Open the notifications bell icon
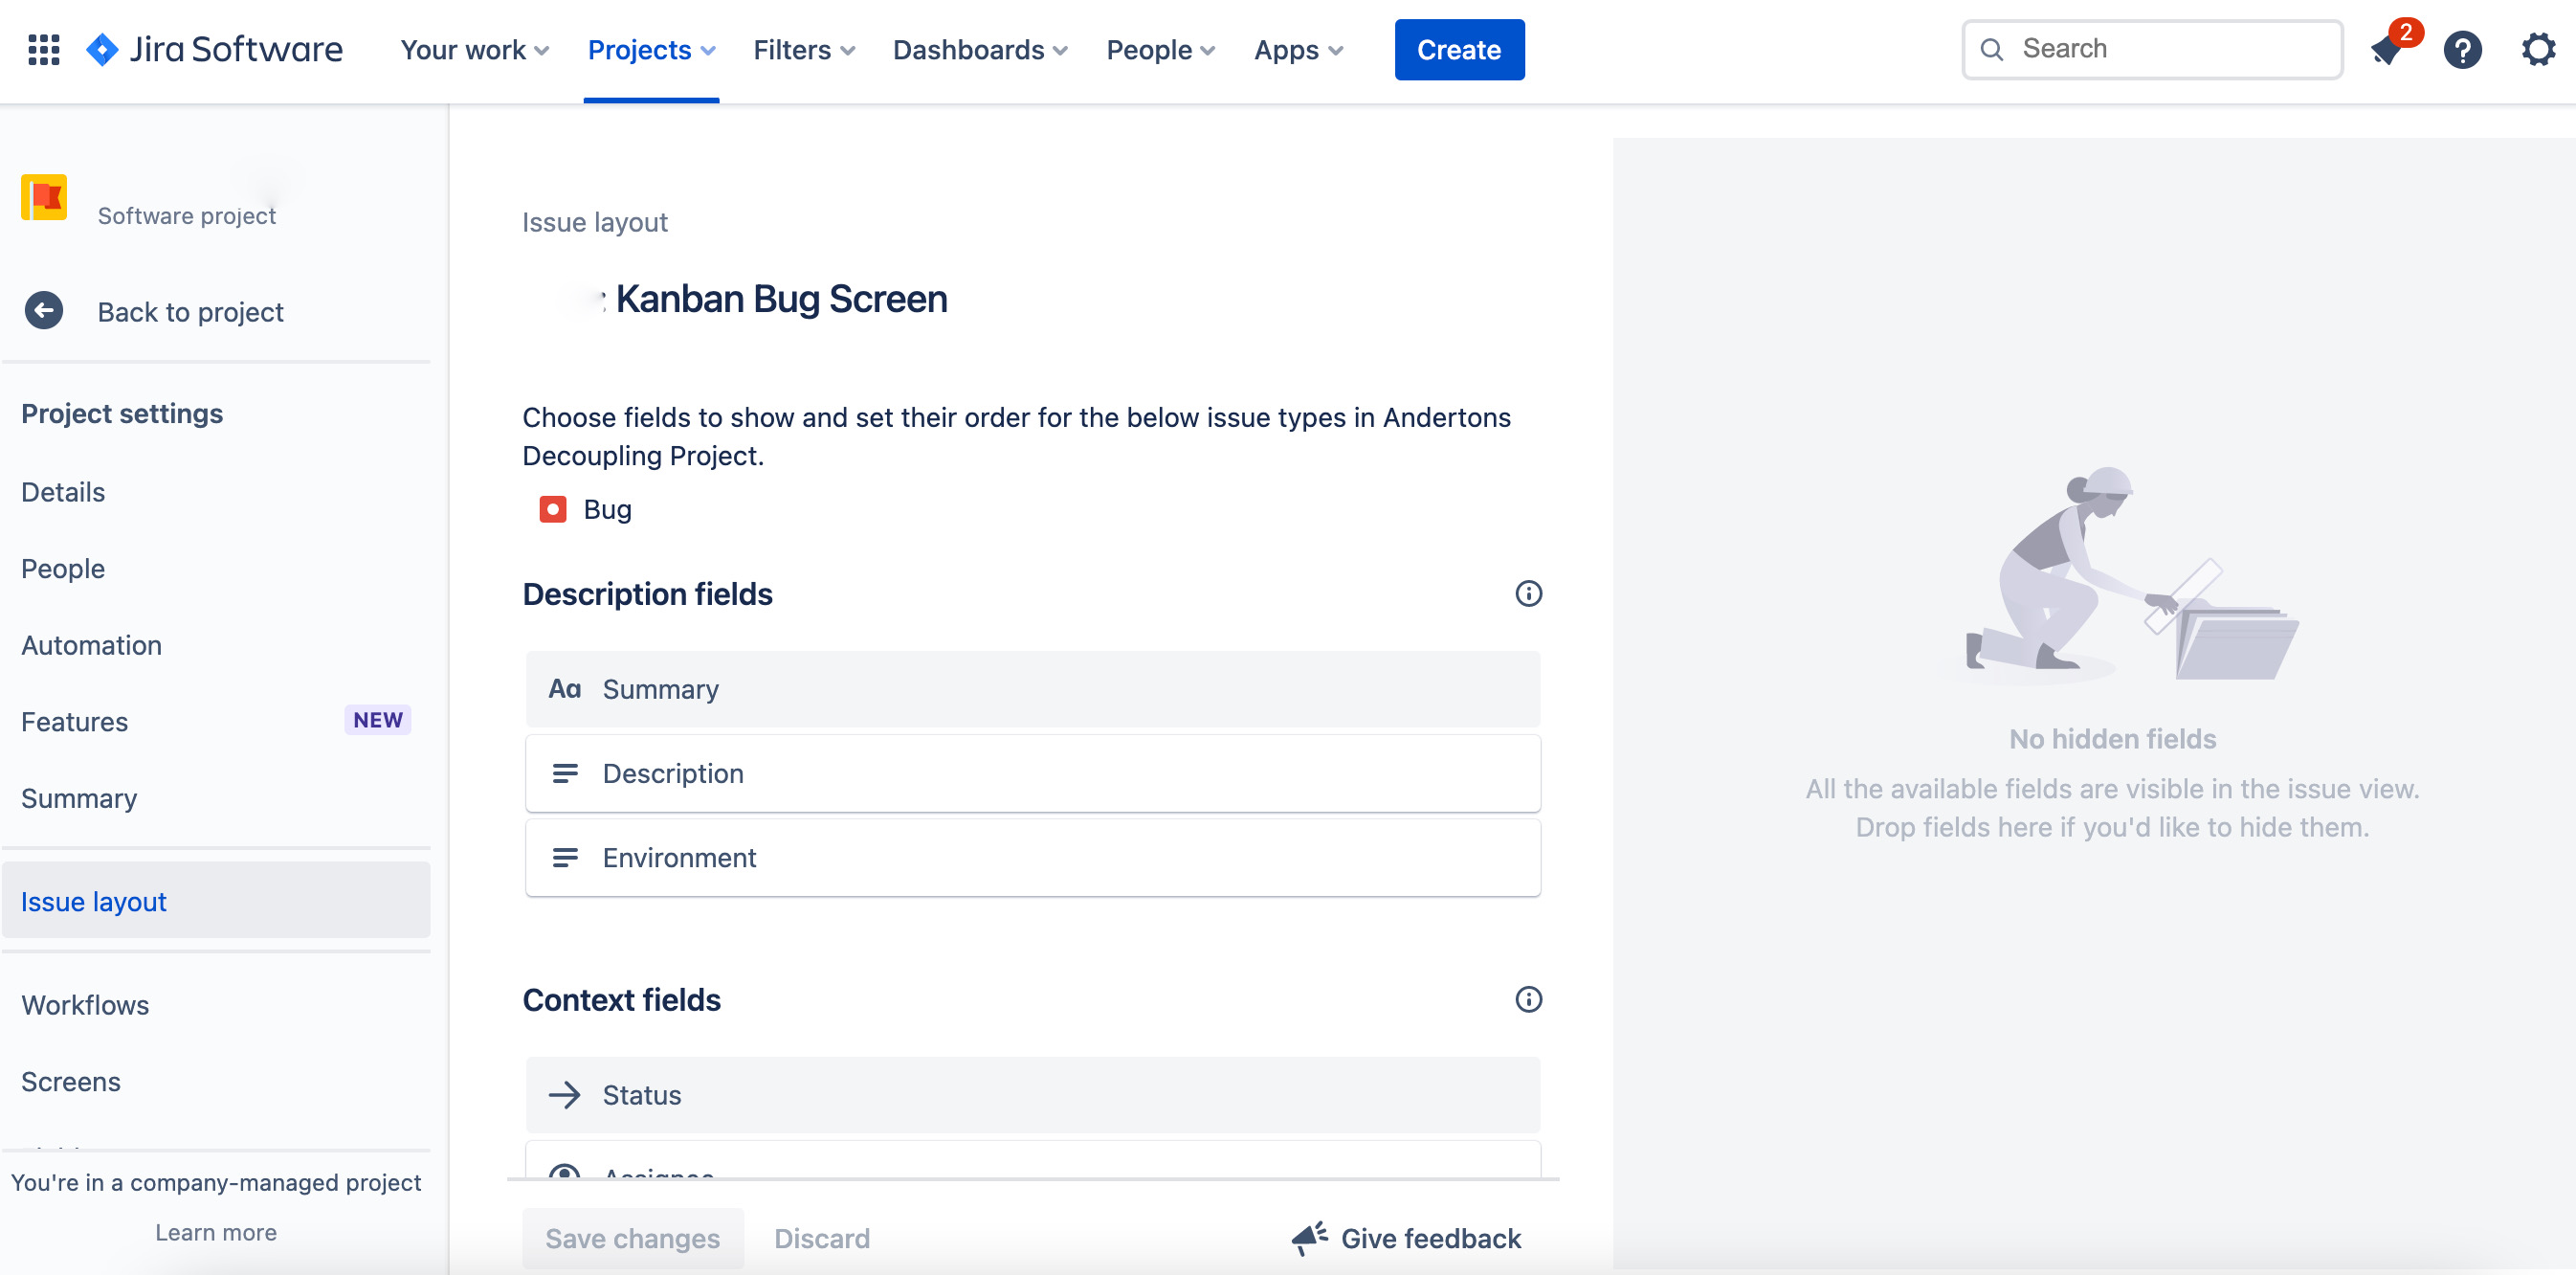 click(x=2387, y=49)
